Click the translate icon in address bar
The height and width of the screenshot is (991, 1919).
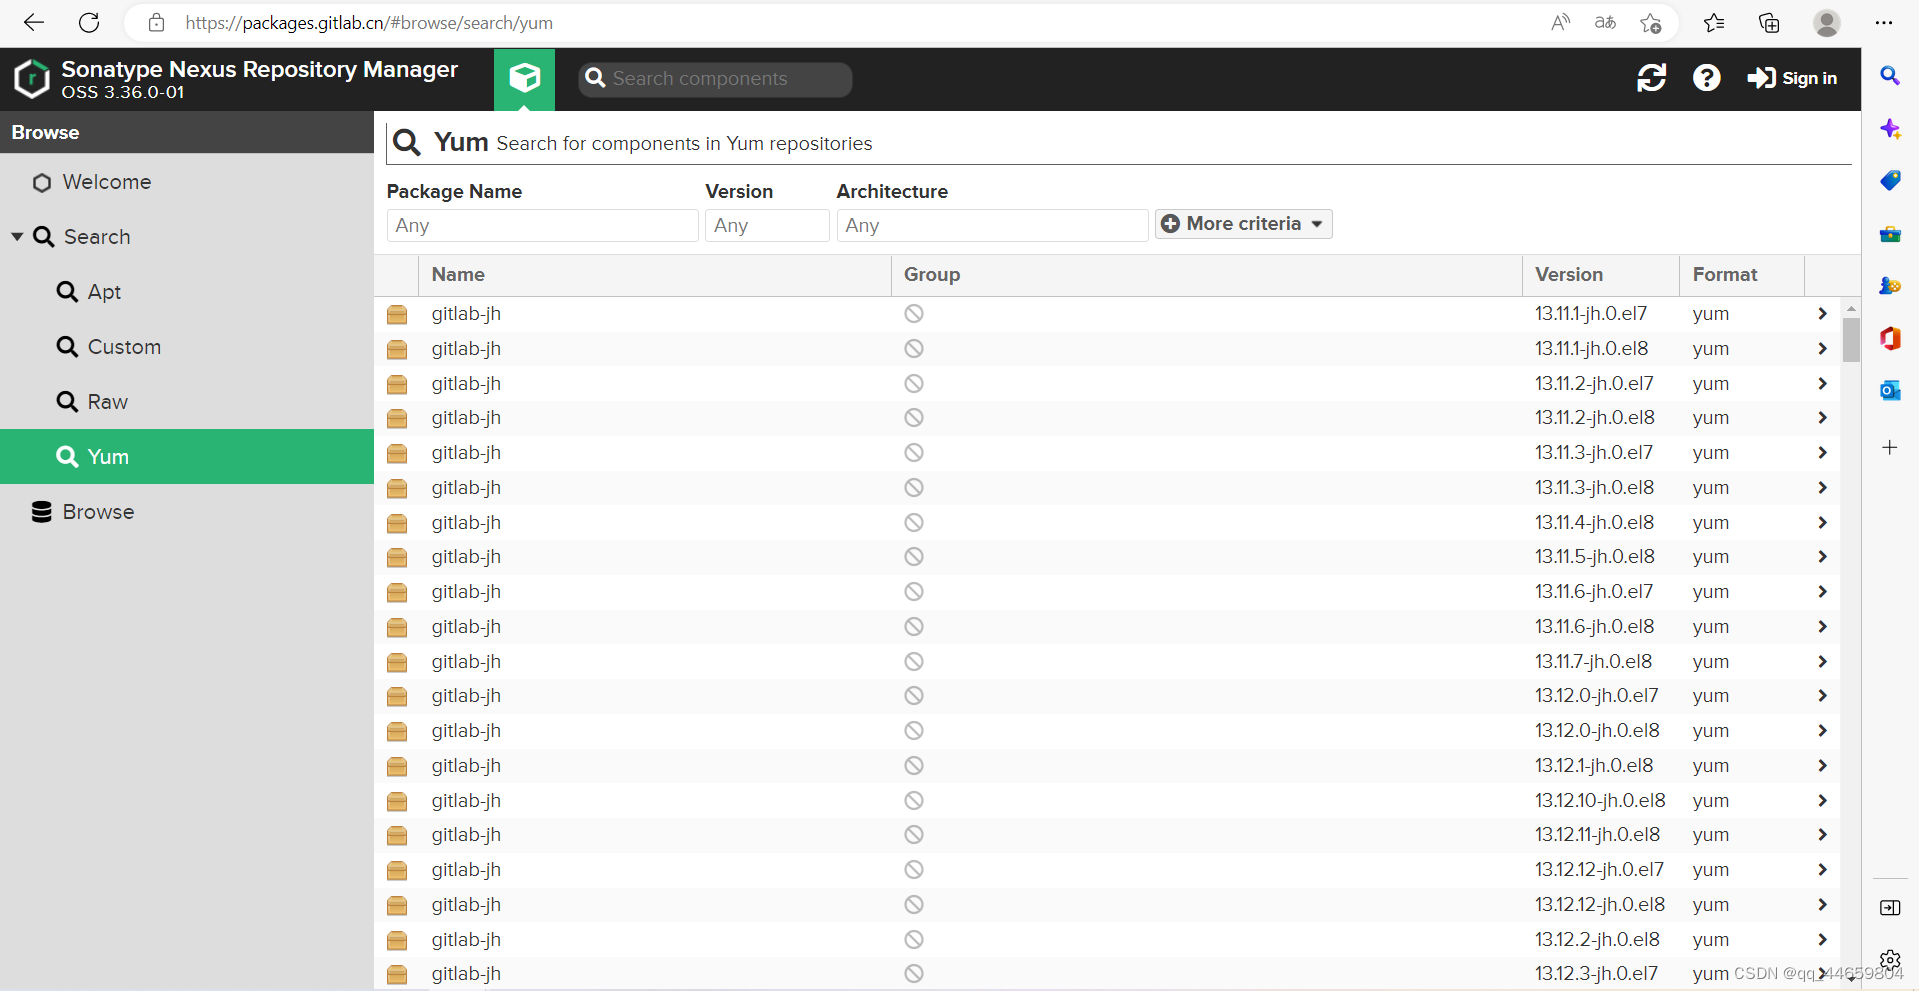coord(1605,22)
